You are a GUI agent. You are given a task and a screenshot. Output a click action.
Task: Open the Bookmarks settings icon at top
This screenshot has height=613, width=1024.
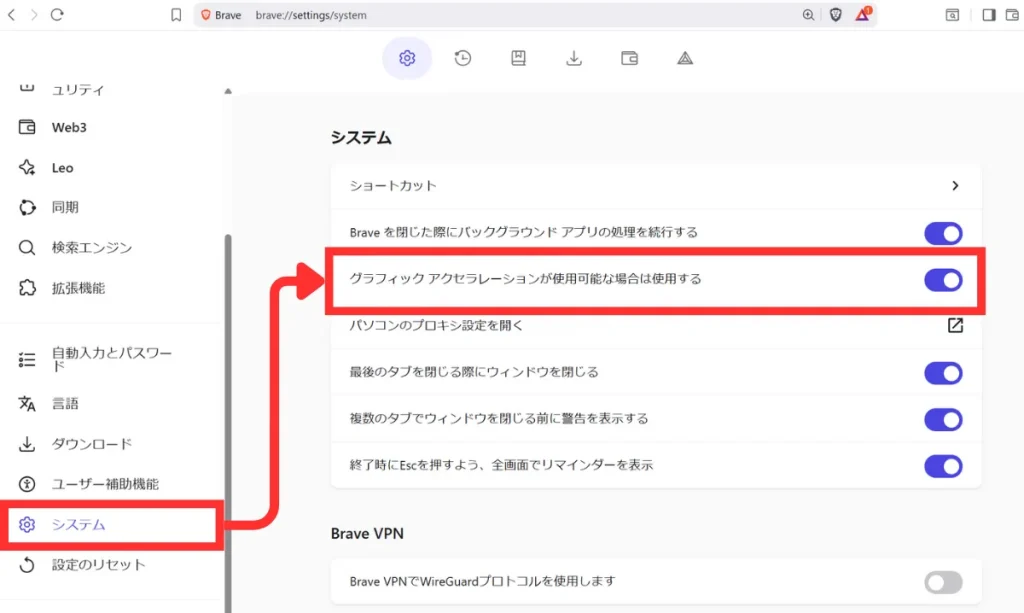click(x=518, y=58)
